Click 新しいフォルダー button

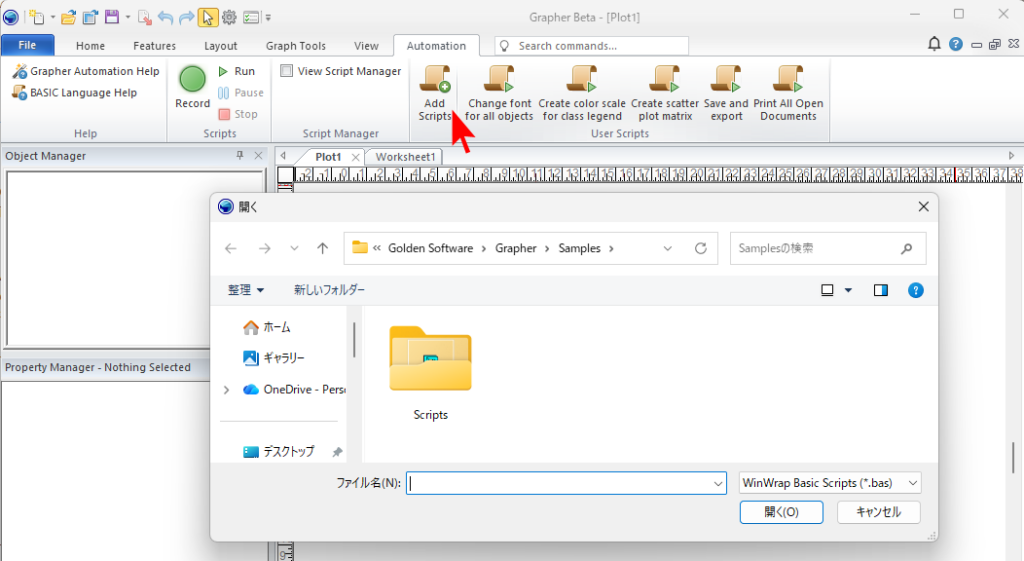click(329, 290)
